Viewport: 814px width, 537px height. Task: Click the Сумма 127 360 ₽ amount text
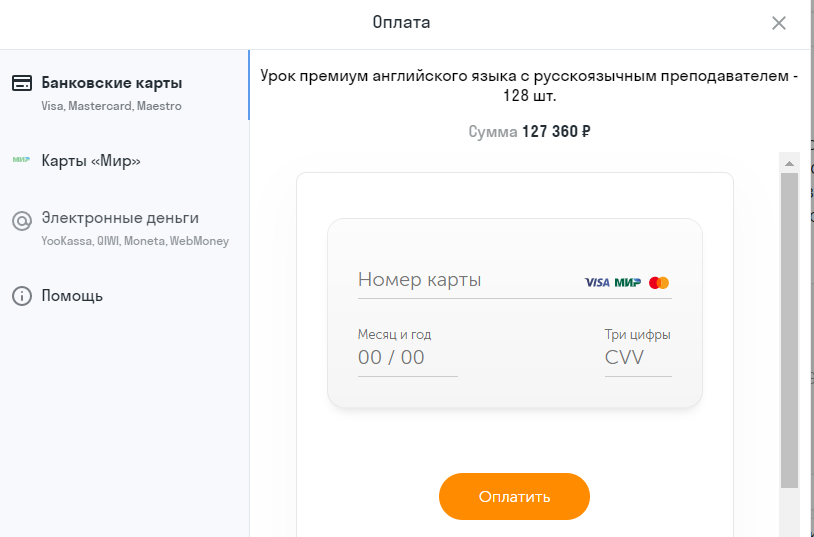pyautogui.click(x=530, y=131)
